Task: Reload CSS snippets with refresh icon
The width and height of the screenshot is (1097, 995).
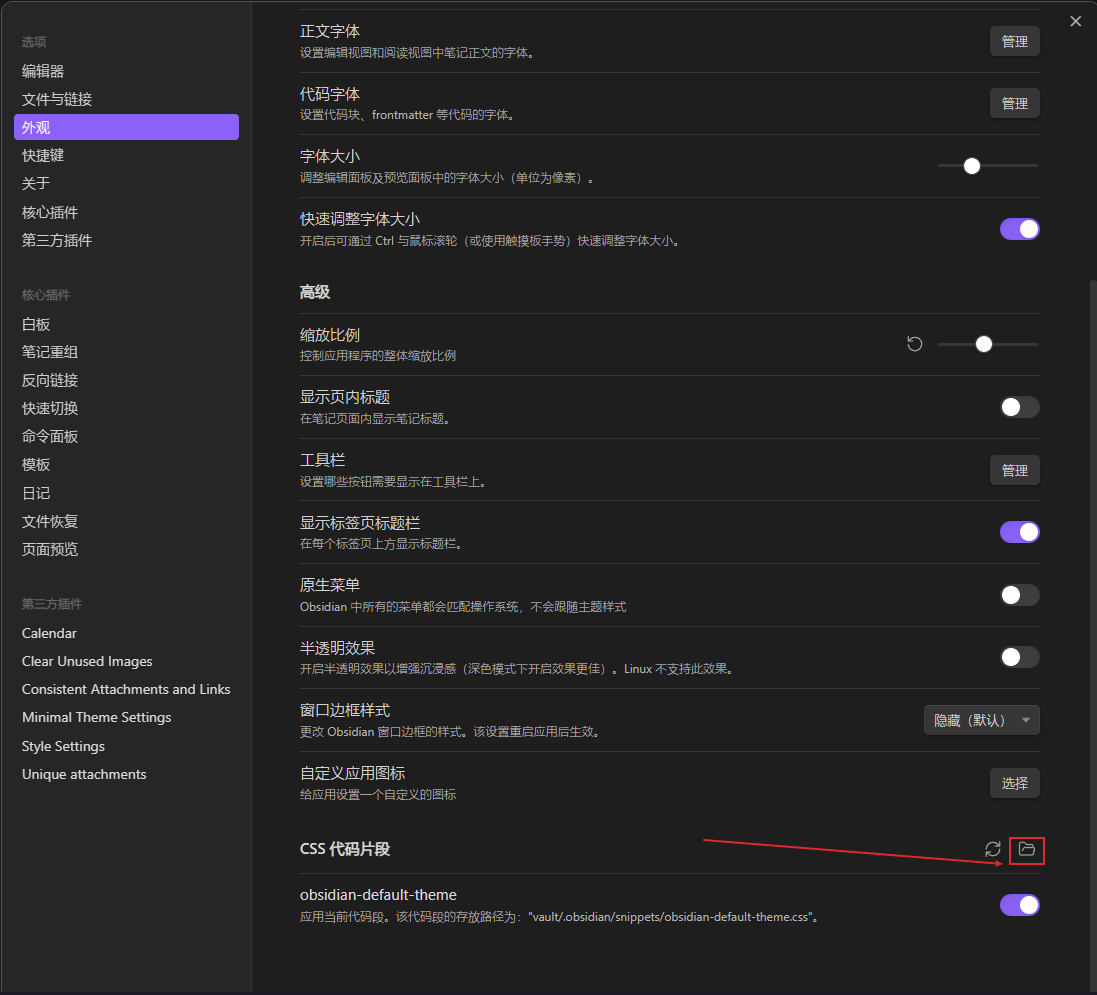Action: pyautogui.click(x=992, y=849)
